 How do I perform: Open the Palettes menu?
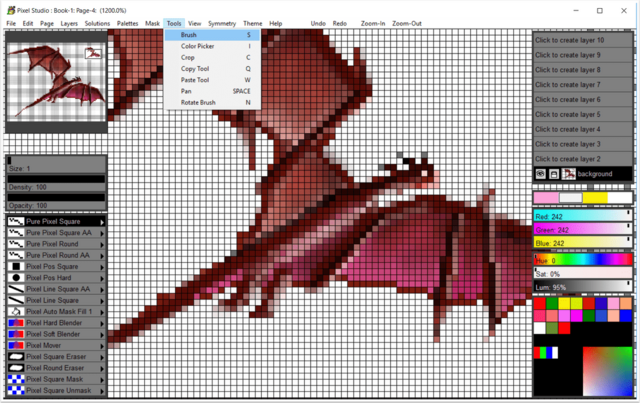pyautogui.click(x=127, y=23)
